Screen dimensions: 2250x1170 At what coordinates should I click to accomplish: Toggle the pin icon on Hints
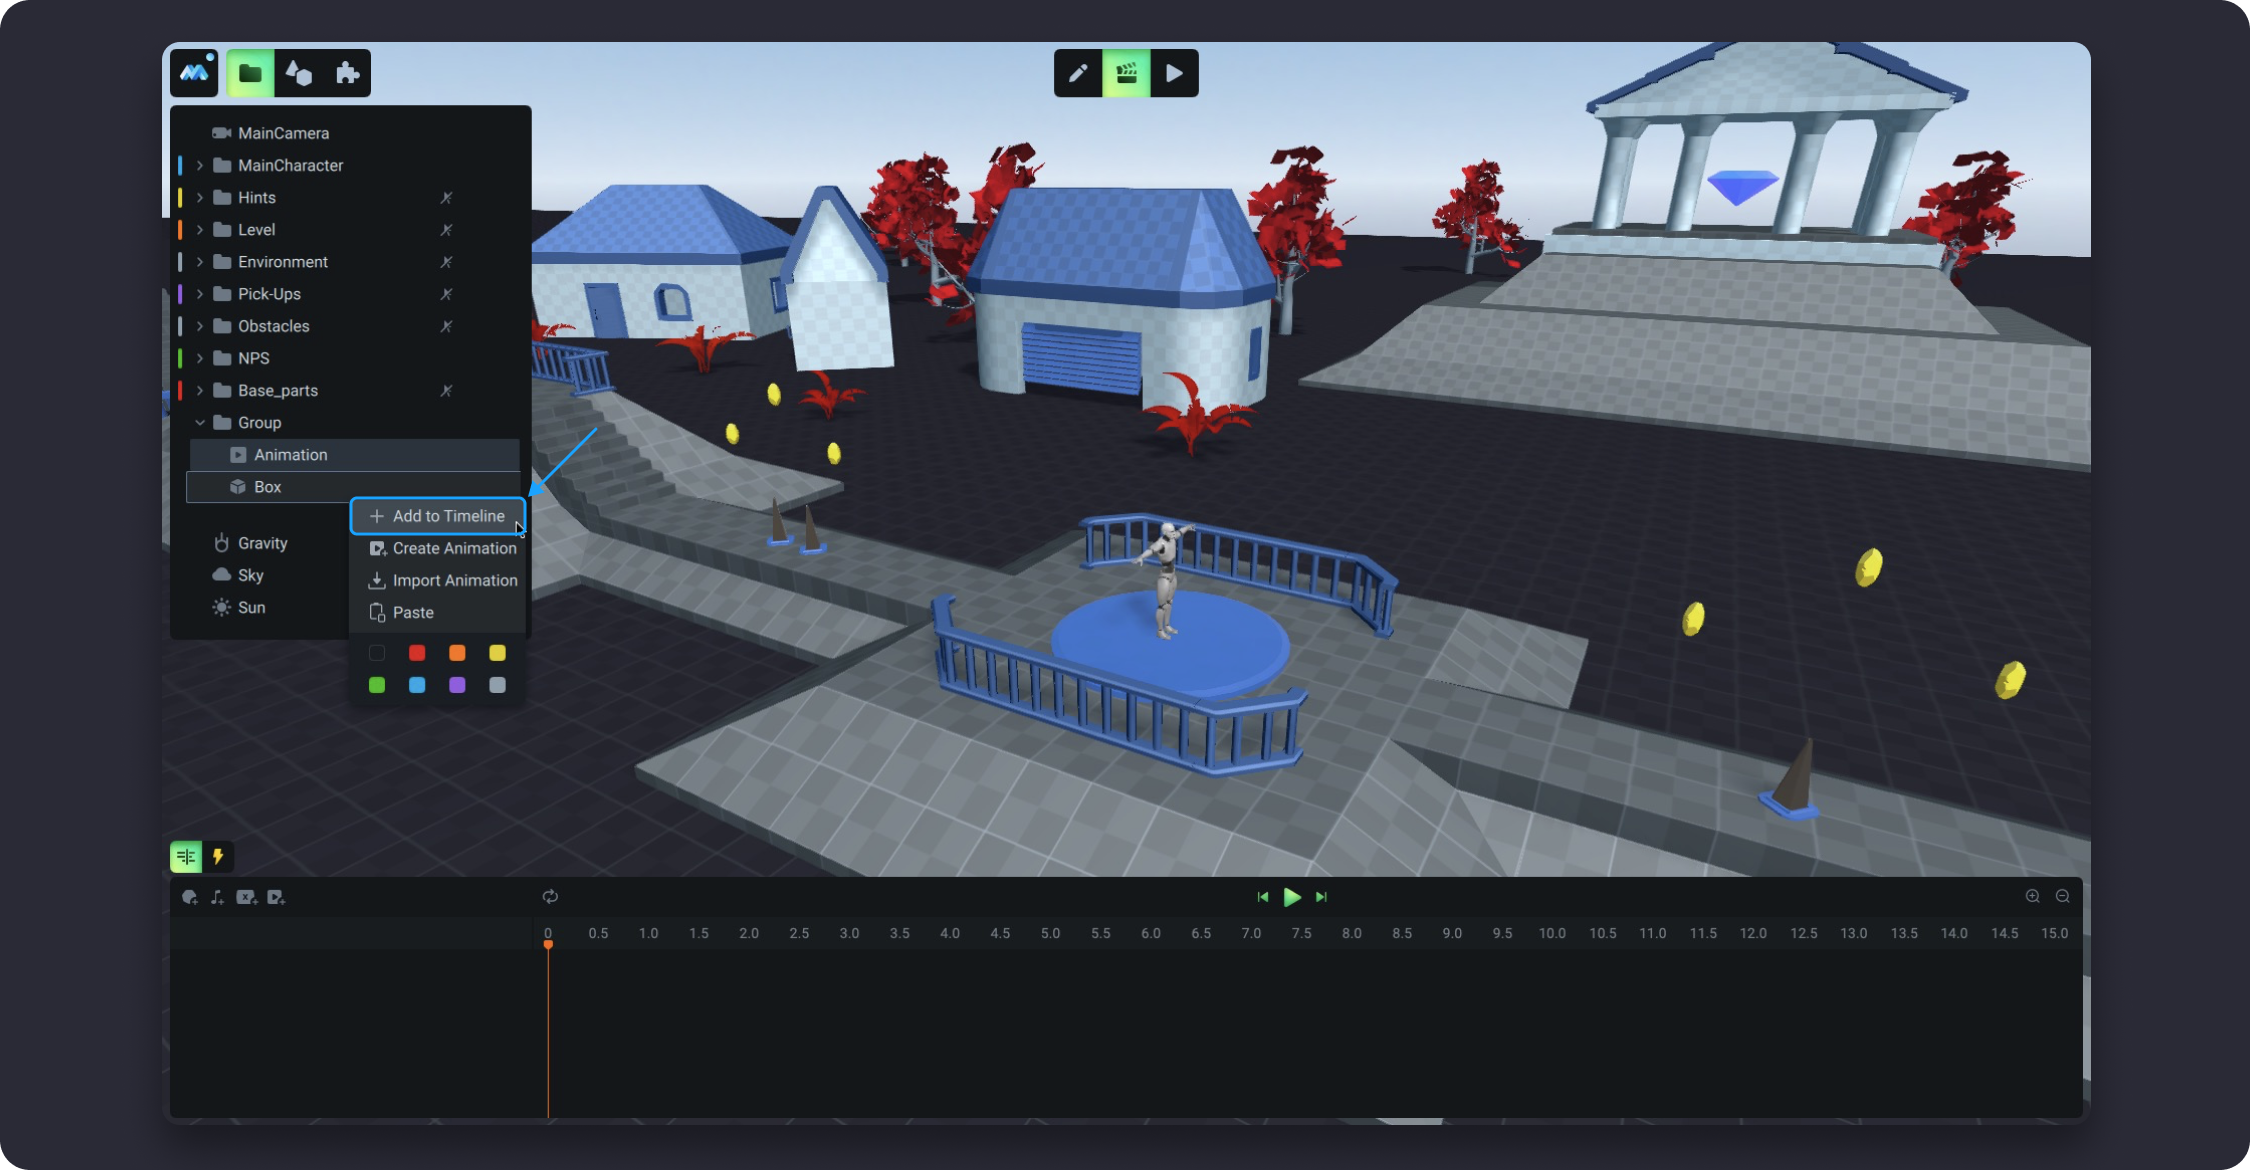[446, 198]
